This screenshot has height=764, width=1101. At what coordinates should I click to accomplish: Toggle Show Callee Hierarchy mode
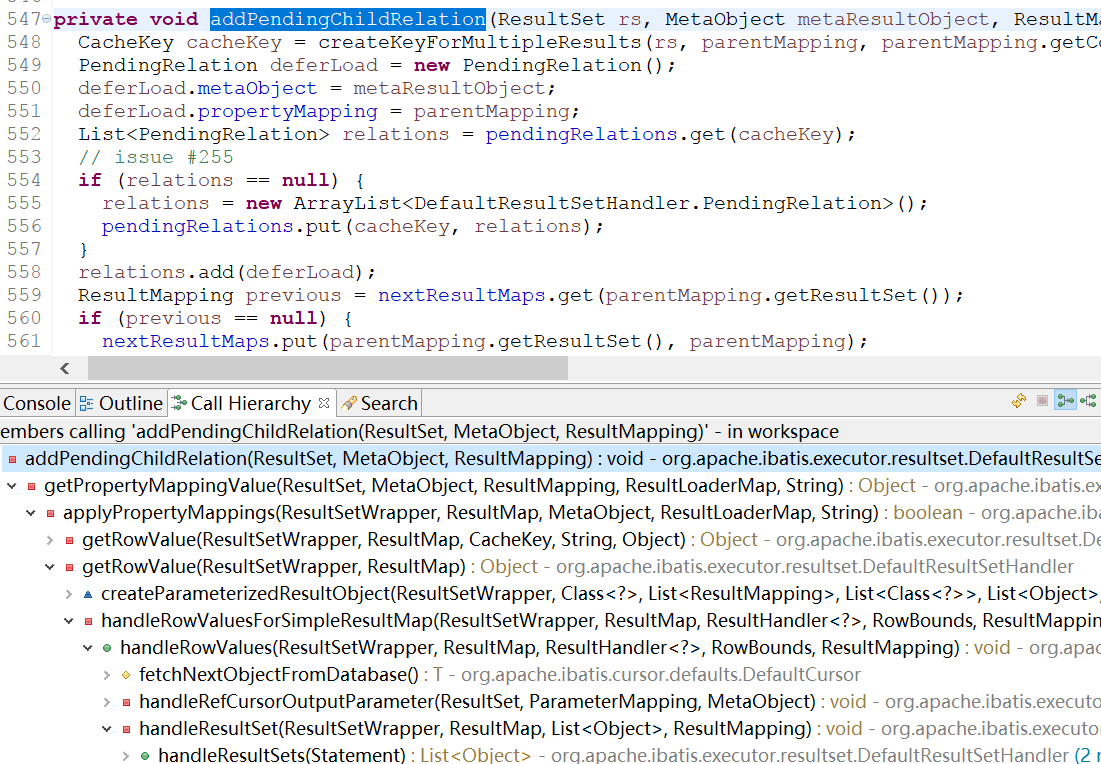point(1088,402)
